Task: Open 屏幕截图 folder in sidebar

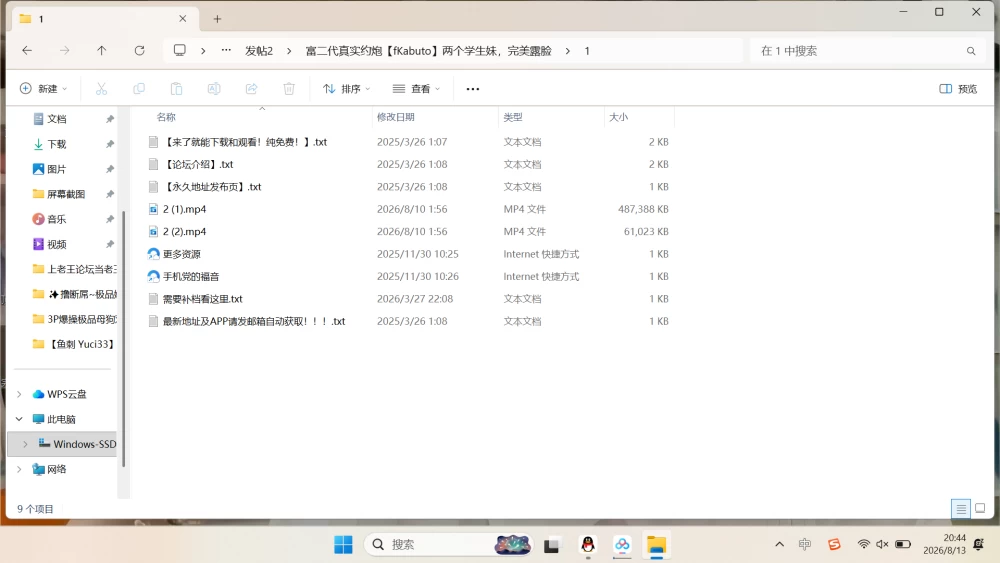Action: coord(66,194)
